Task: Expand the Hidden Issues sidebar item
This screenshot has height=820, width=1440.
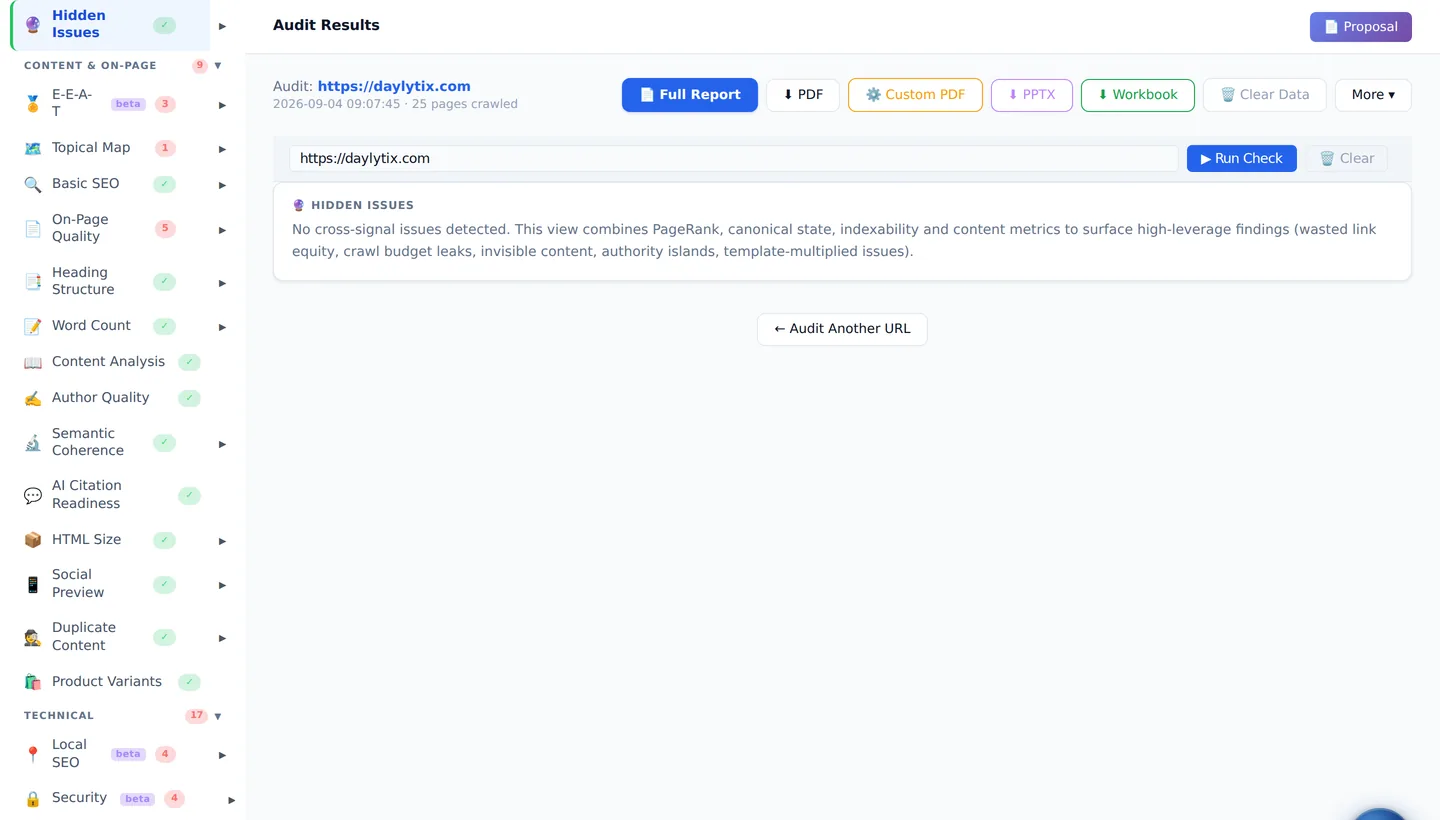Action: [x=223, y=26]
